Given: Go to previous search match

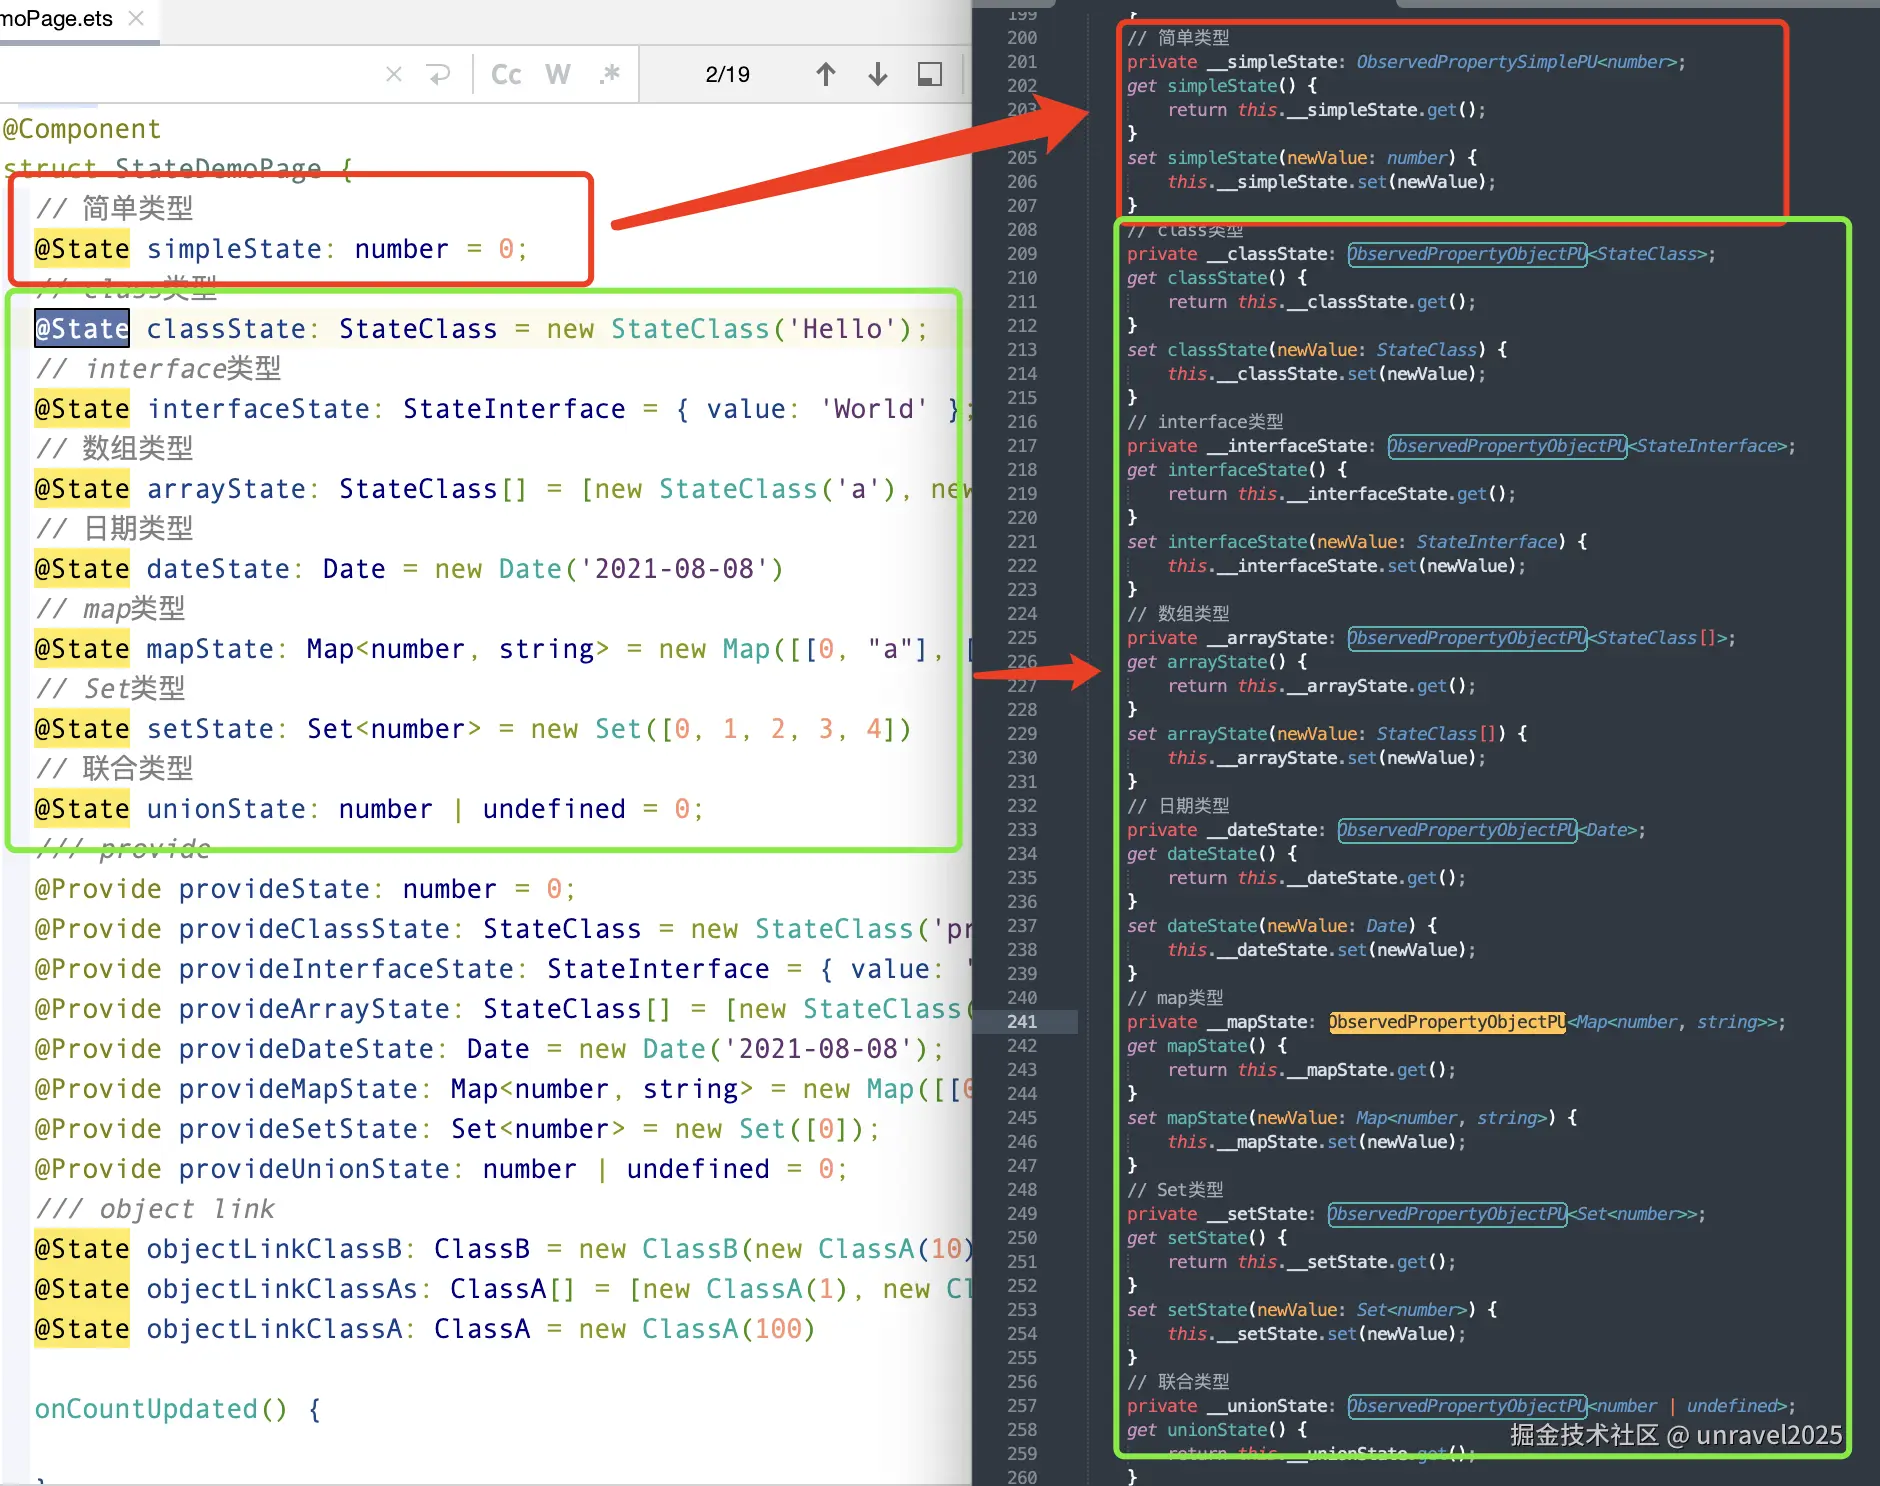Looking at the screenshot, I should tap(825, 74).
